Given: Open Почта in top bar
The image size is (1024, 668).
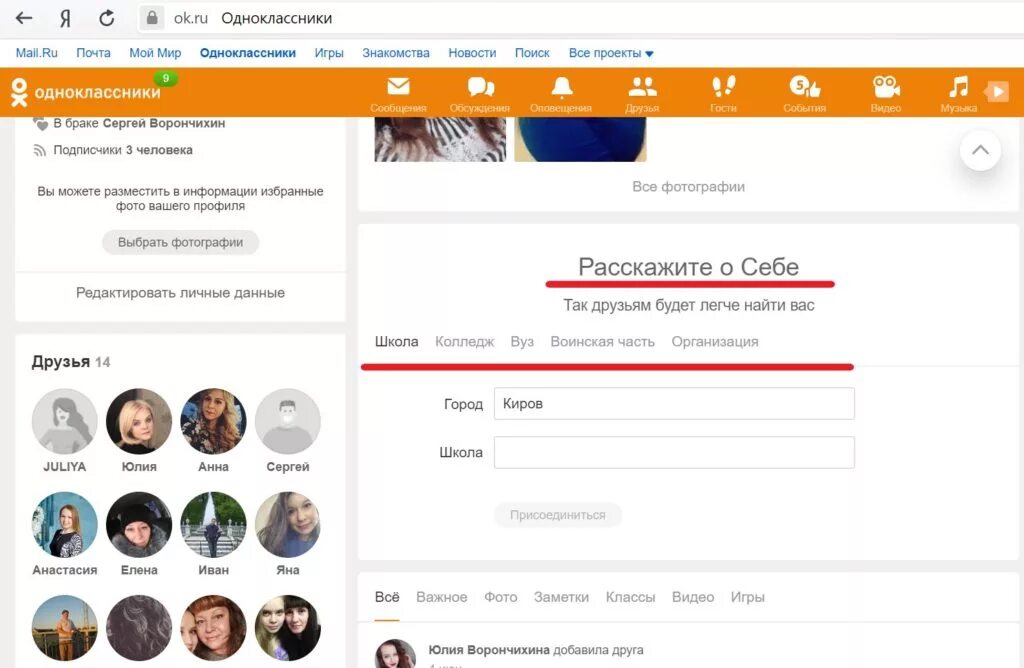Looking at the screenshot, I should click(93, 53).
